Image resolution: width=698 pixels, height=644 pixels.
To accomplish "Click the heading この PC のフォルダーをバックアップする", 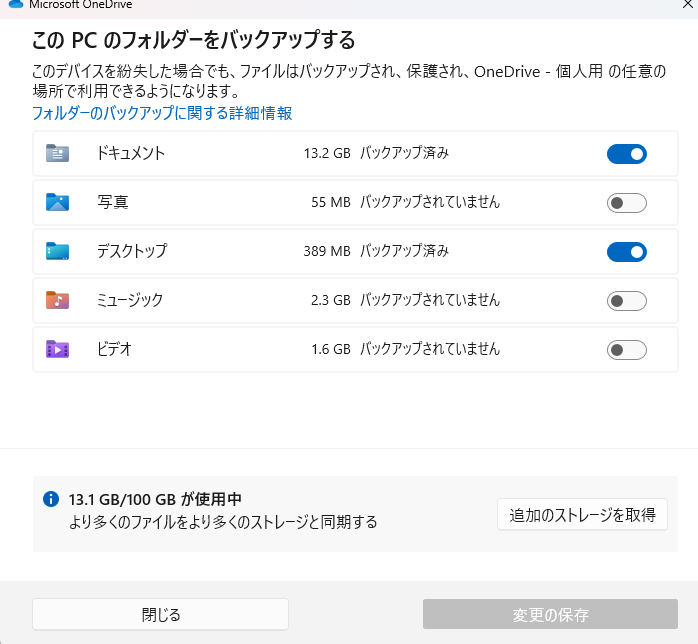I will [193, 40].
